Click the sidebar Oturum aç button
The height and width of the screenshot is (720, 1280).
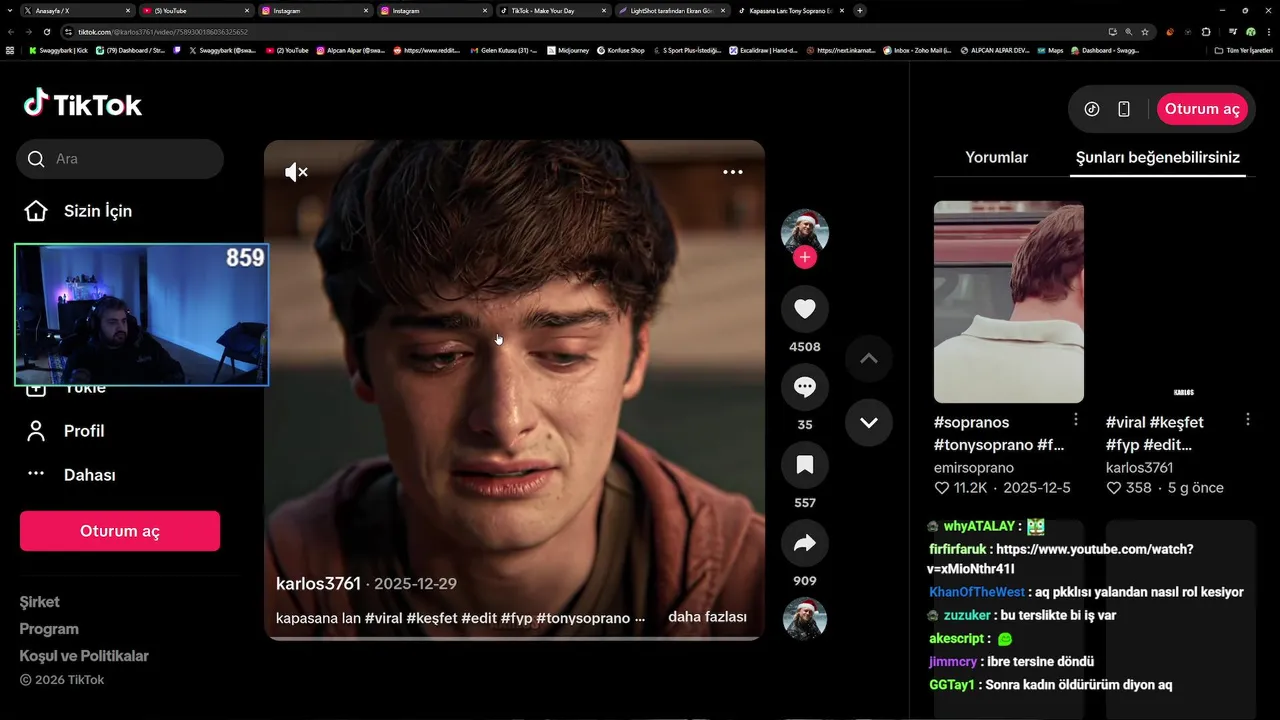(x=120, y=531)
